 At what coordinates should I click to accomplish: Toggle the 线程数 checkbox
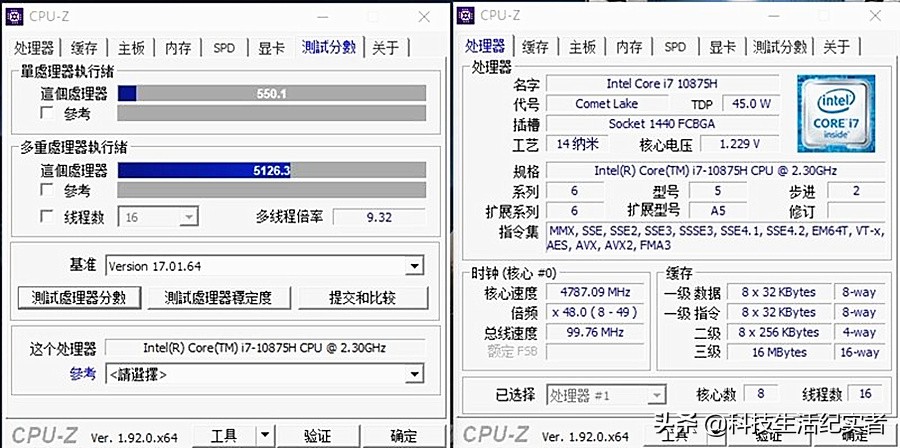pyautogui.click(x=48, y=216)
